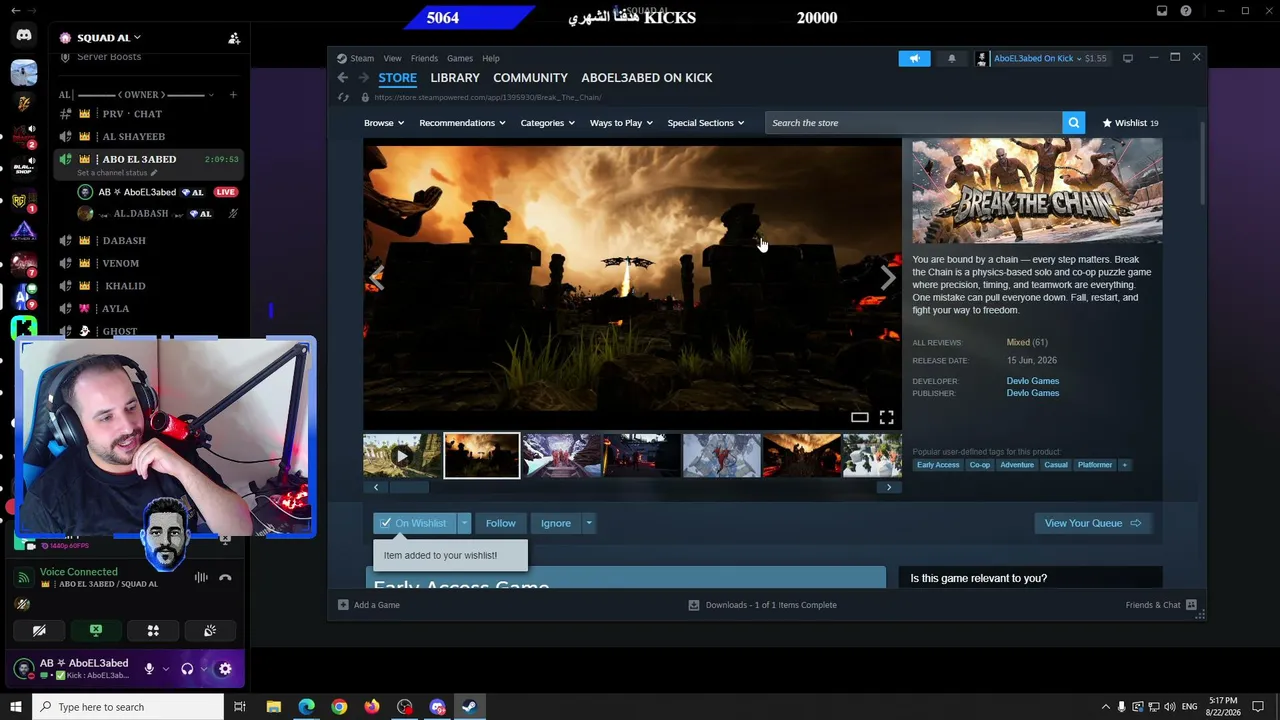Image resolution: width=1280 pixels, height=720 pixels.
Task: Deafen Discord headphones
Action: coord(187,669)
